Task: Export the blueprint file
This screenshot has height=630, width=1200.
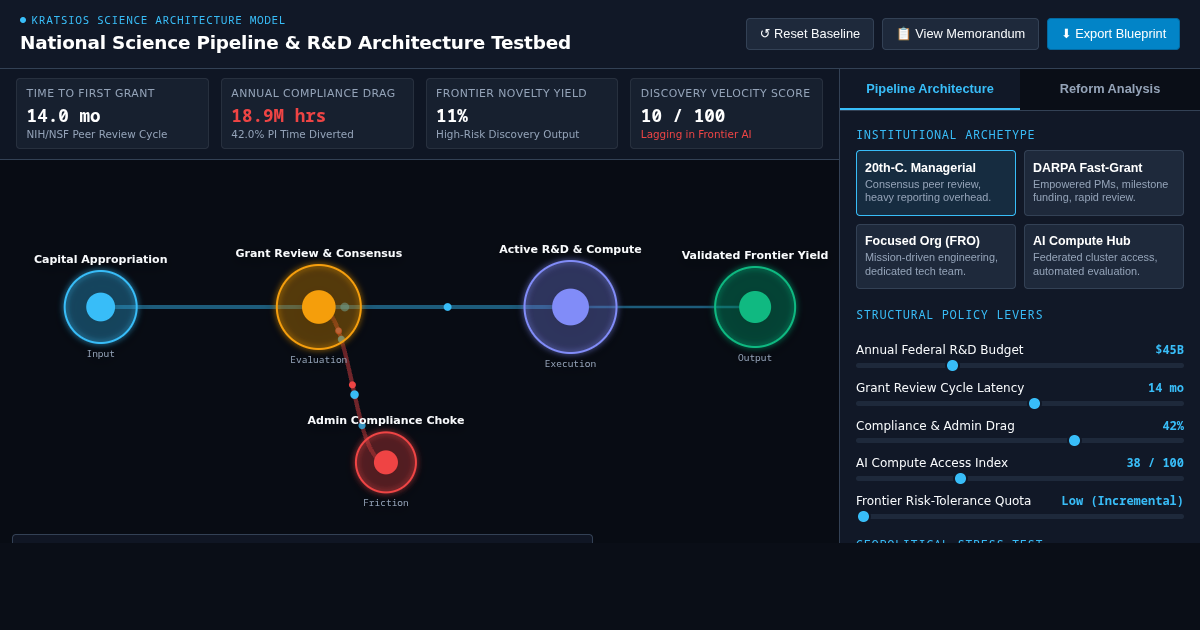Action: point(1113,34)
